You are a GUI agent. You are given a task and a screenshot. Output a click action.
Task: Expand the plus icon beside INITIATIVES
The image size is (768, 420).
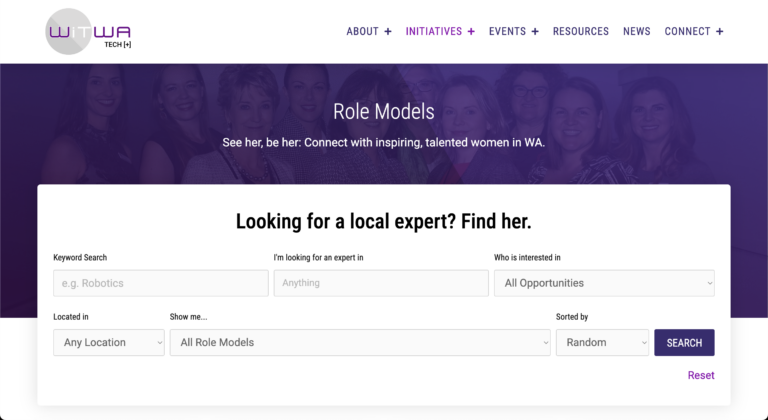(471, 31)
